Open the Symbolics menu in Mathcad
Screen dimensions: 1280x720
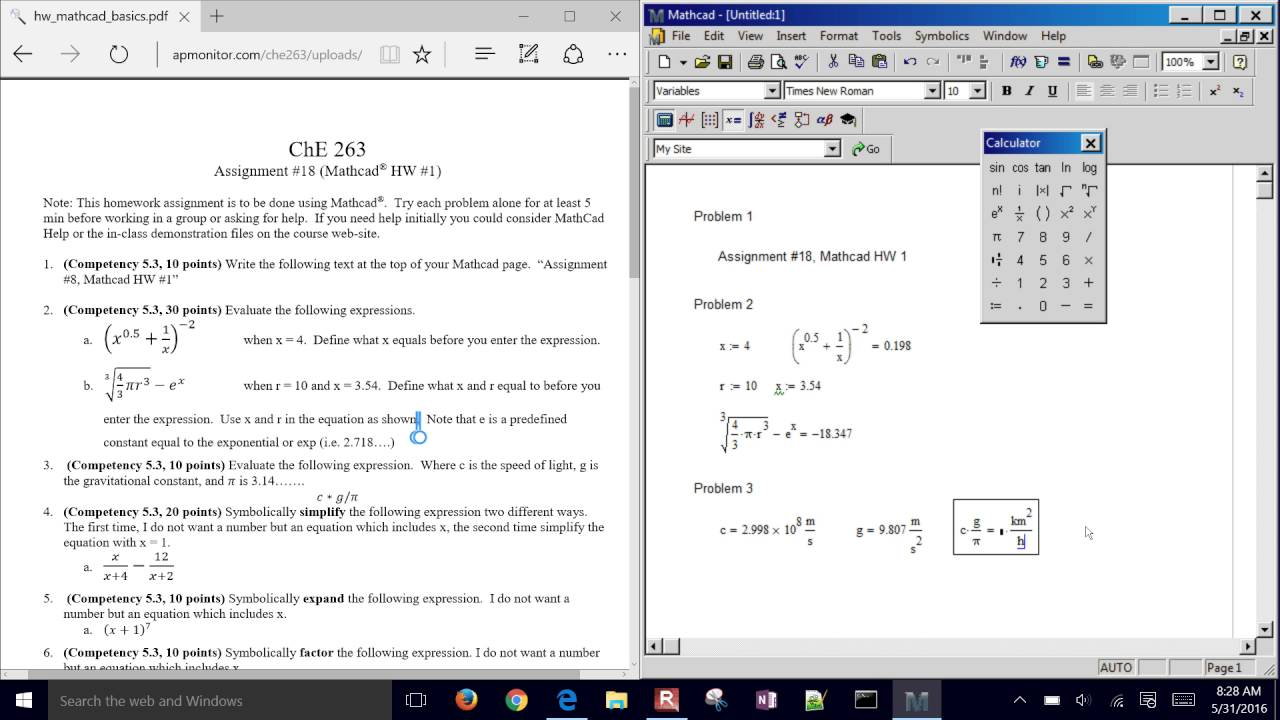coord(942,36)
